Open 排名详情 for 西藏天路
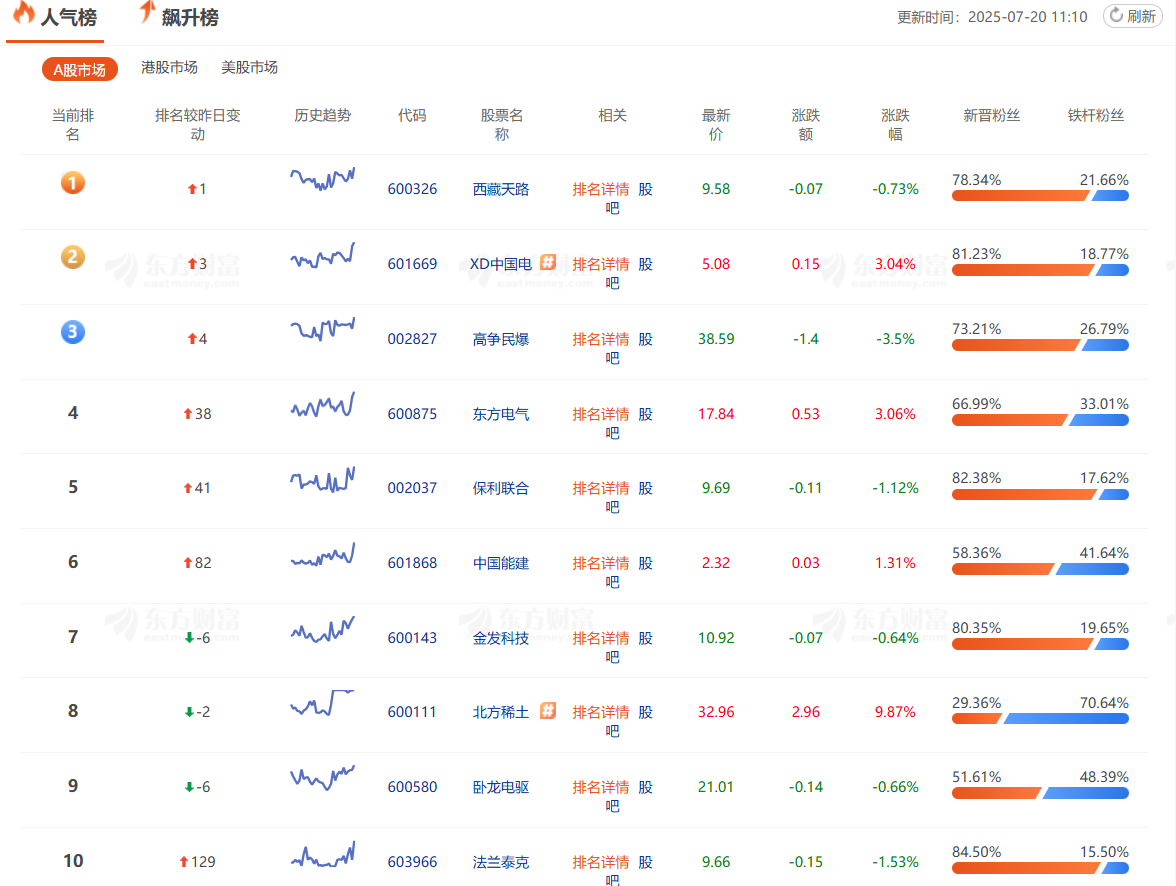Image resolution: width=1176 pixels, height=886 pixels. [x=601, y=189]
